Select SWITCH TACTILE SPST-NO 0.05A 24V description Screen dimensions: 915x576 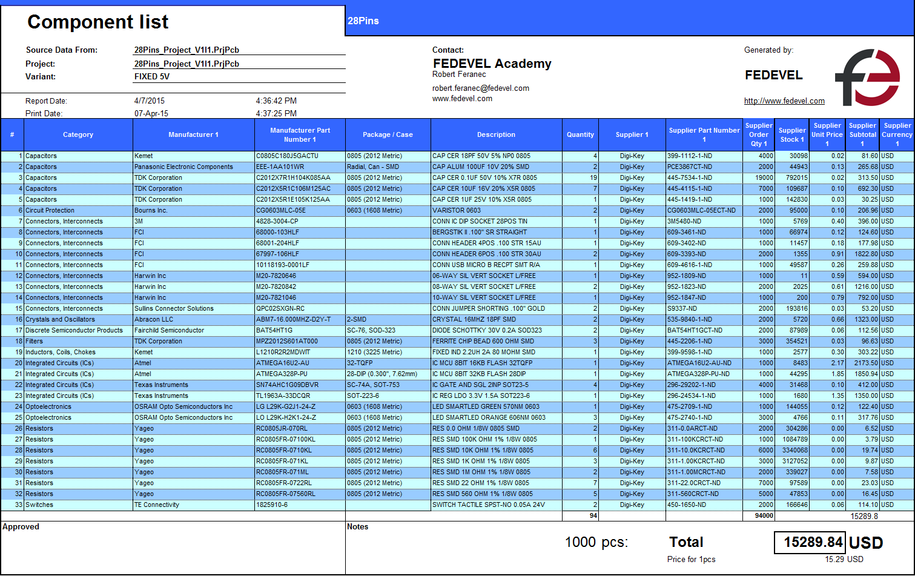pos(497,505)
